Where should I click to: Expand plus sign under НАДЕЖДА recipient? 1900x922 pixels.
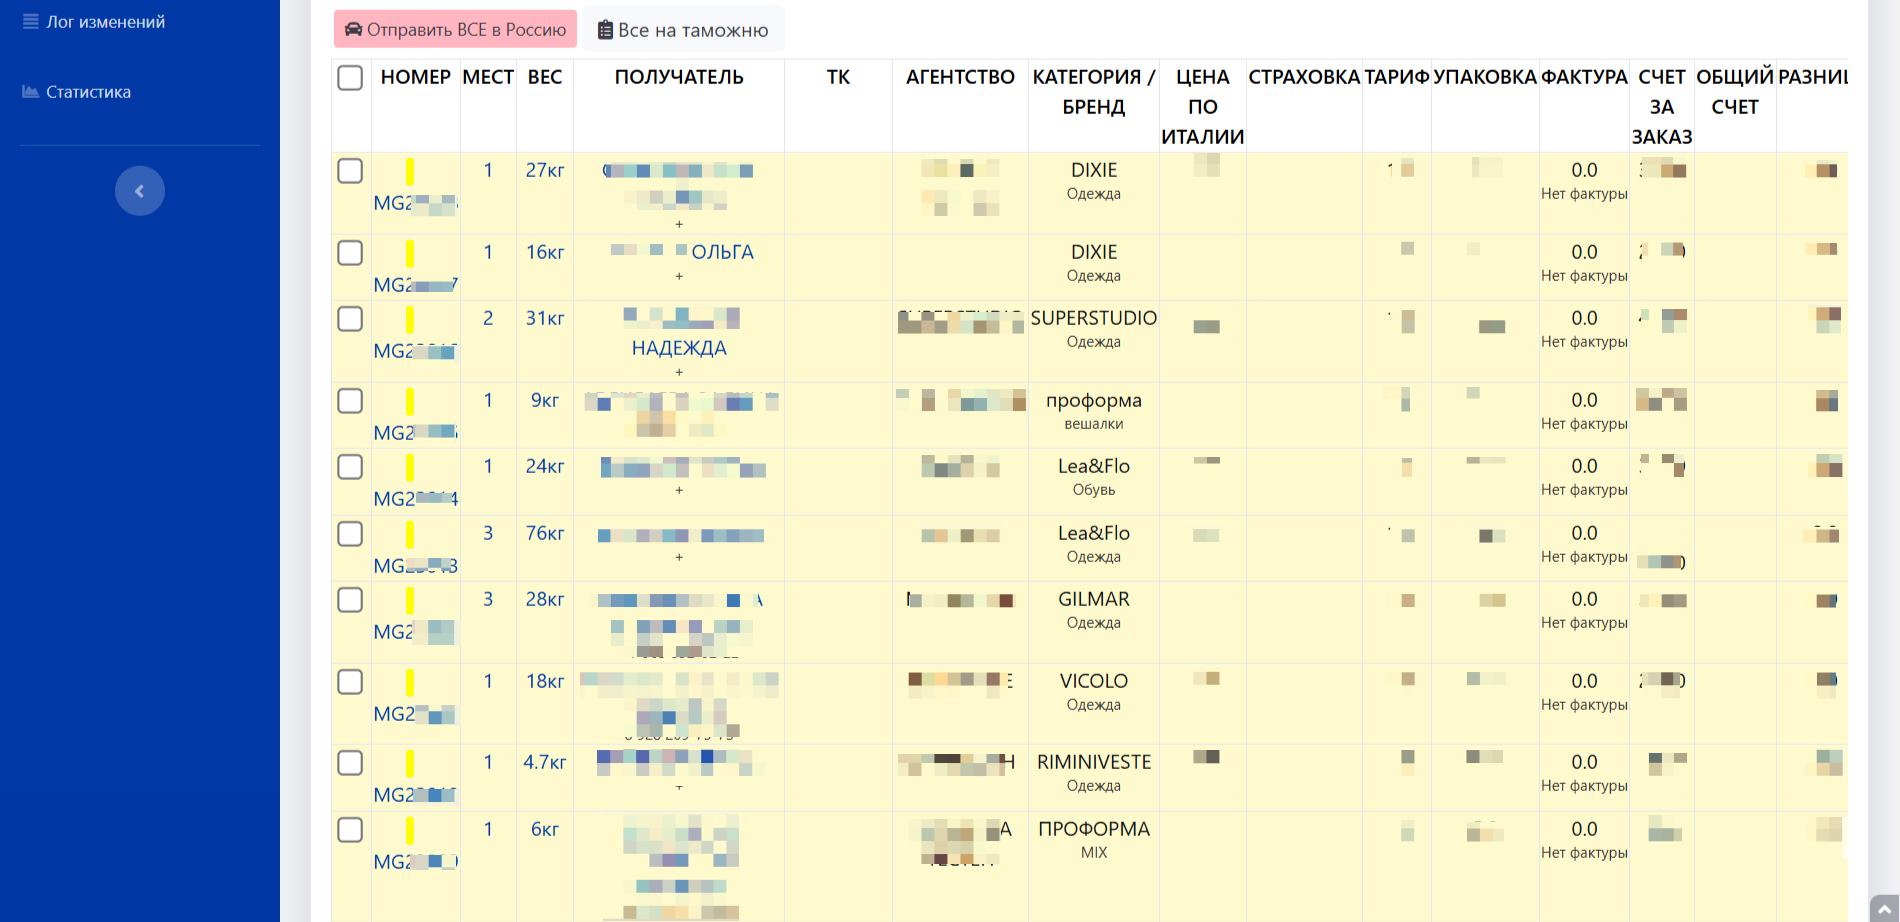coord(679,372)
